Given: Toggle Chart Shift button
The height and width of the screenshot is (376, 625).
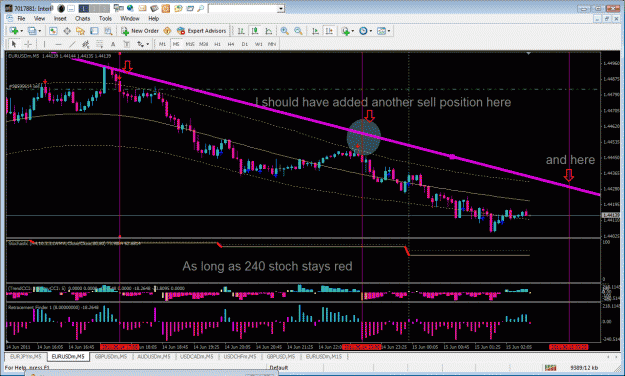Looking at the screenshot, I should [329, 31].
